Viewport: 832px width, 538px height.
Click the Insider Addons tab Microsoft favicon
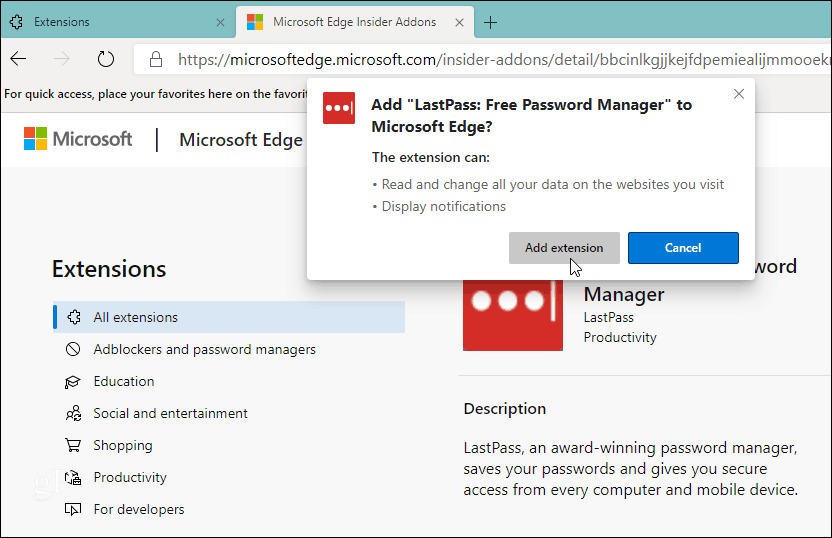255,22
